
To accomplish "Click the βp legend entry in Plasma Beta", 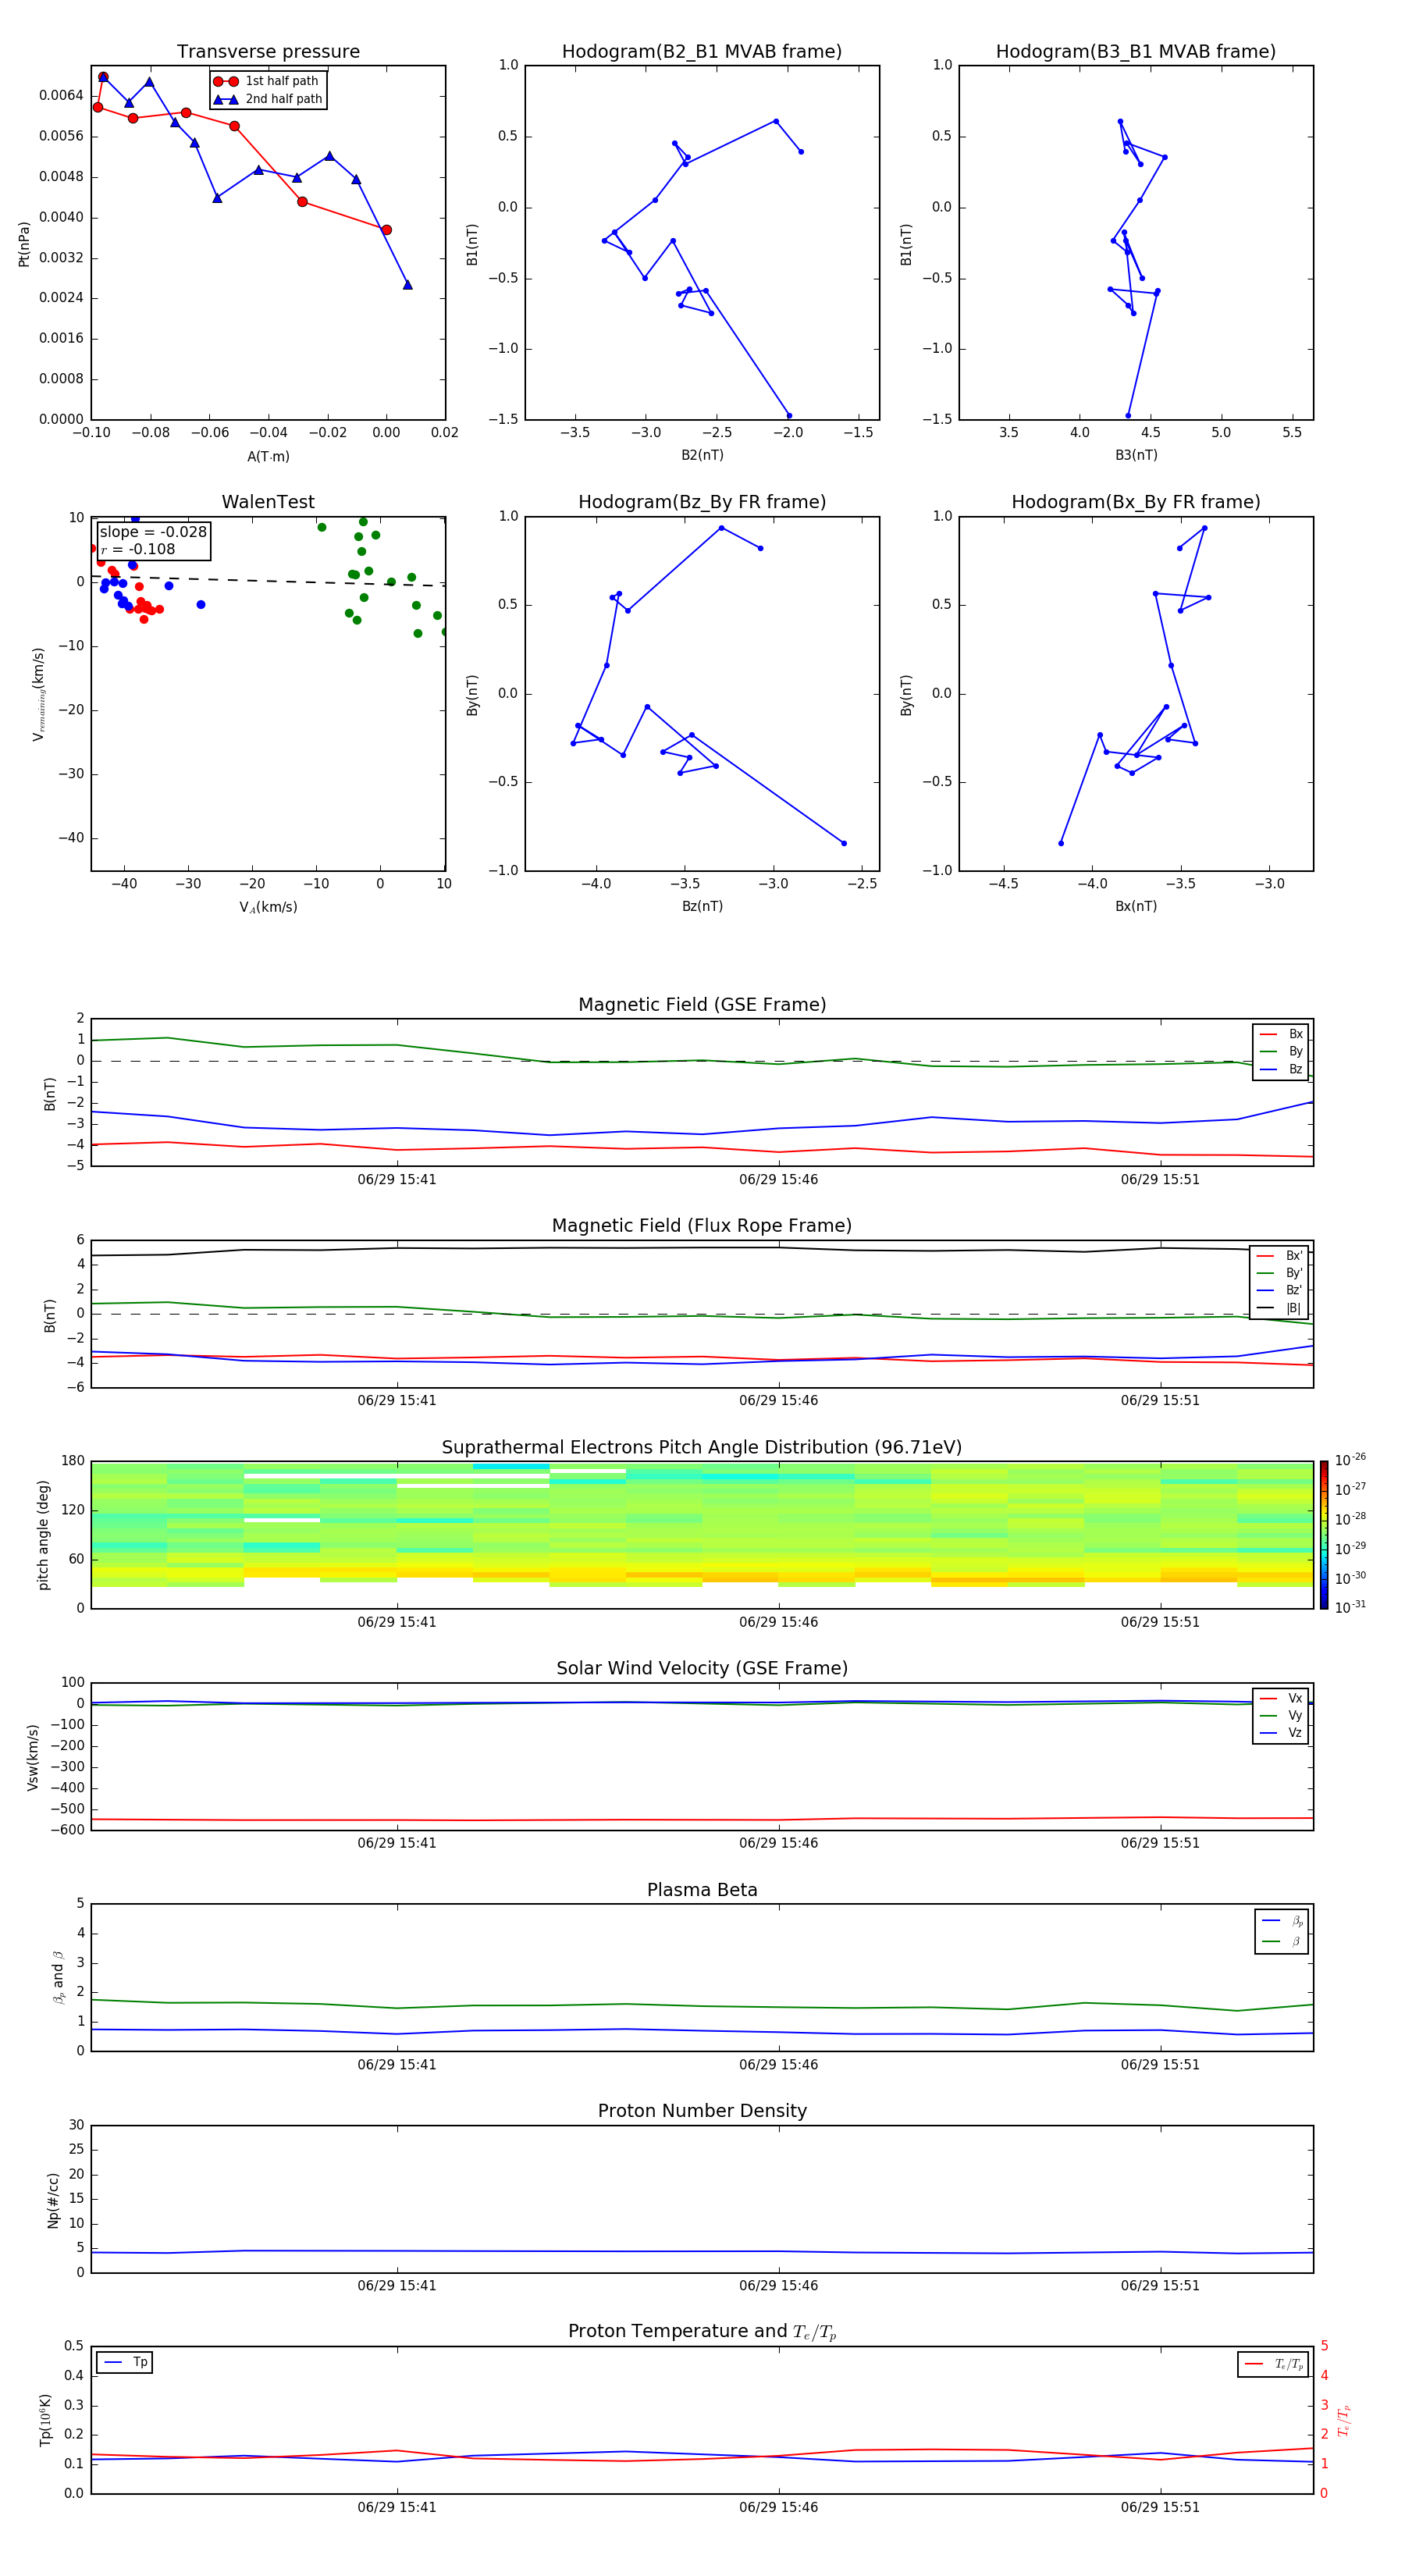I will pos(1282,1921).
